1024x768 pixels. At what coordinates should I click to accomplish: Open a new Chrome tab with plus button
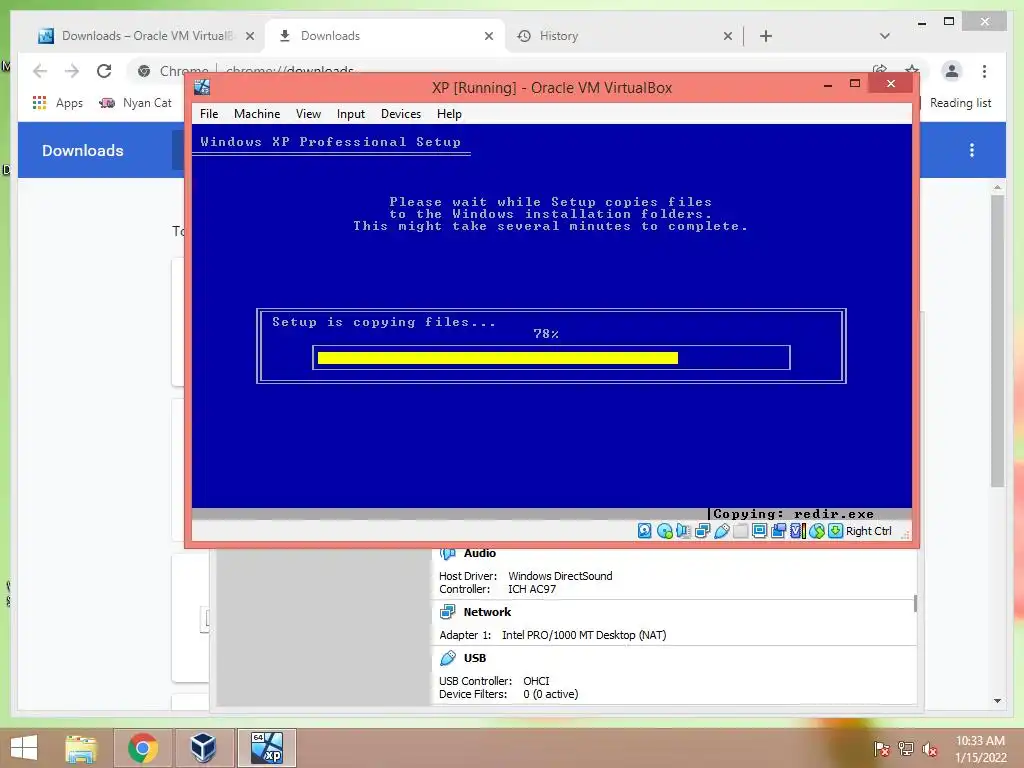766,36
